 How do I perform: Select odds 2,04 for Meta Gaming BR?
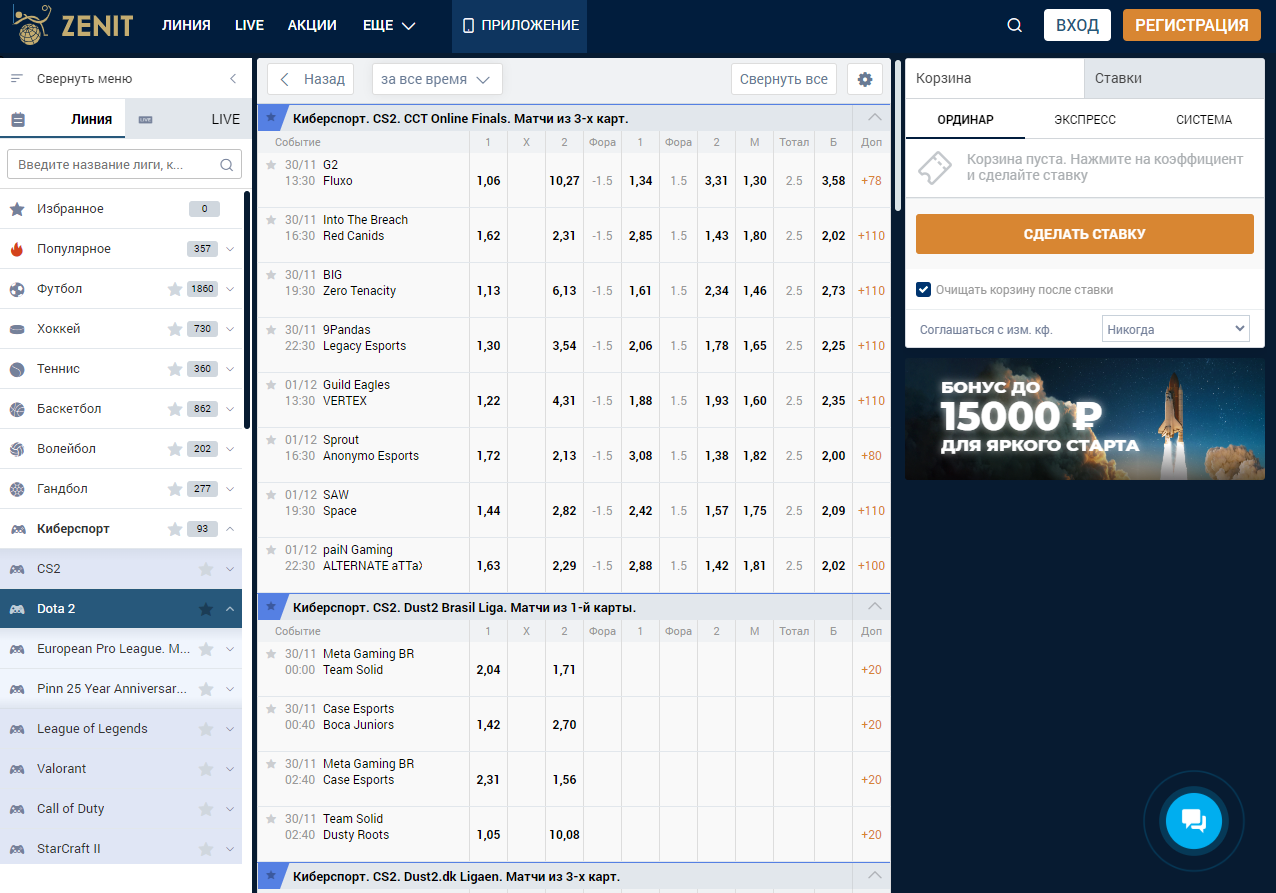pos(488,670)
